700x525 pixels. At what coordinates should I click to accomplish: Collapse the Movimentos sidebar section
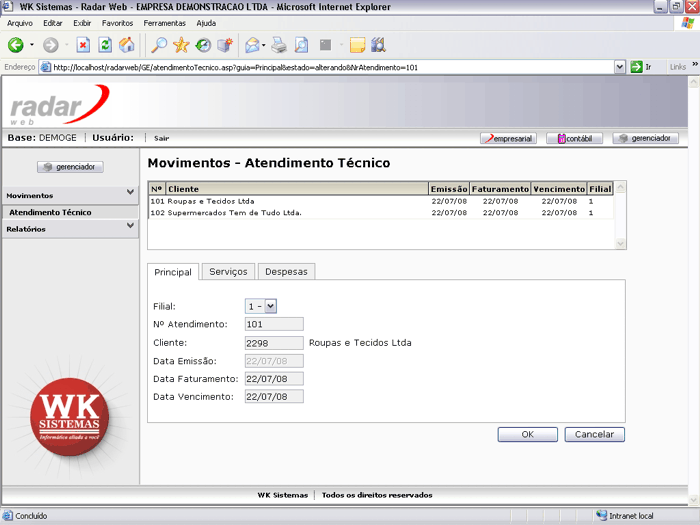(130, 193)
